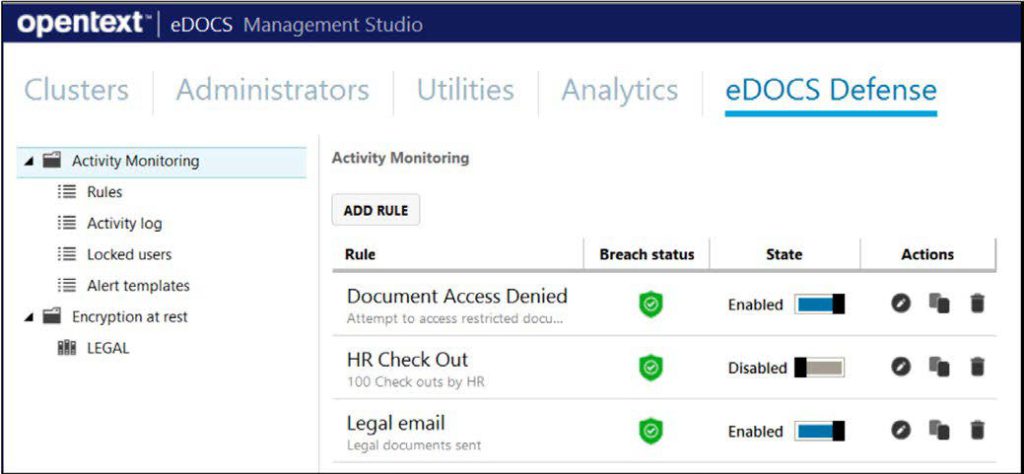Click breach status shield for HR Check Out
Image resolution: width=1024 pixels, height=474 pixels.
tap(650, 368)
